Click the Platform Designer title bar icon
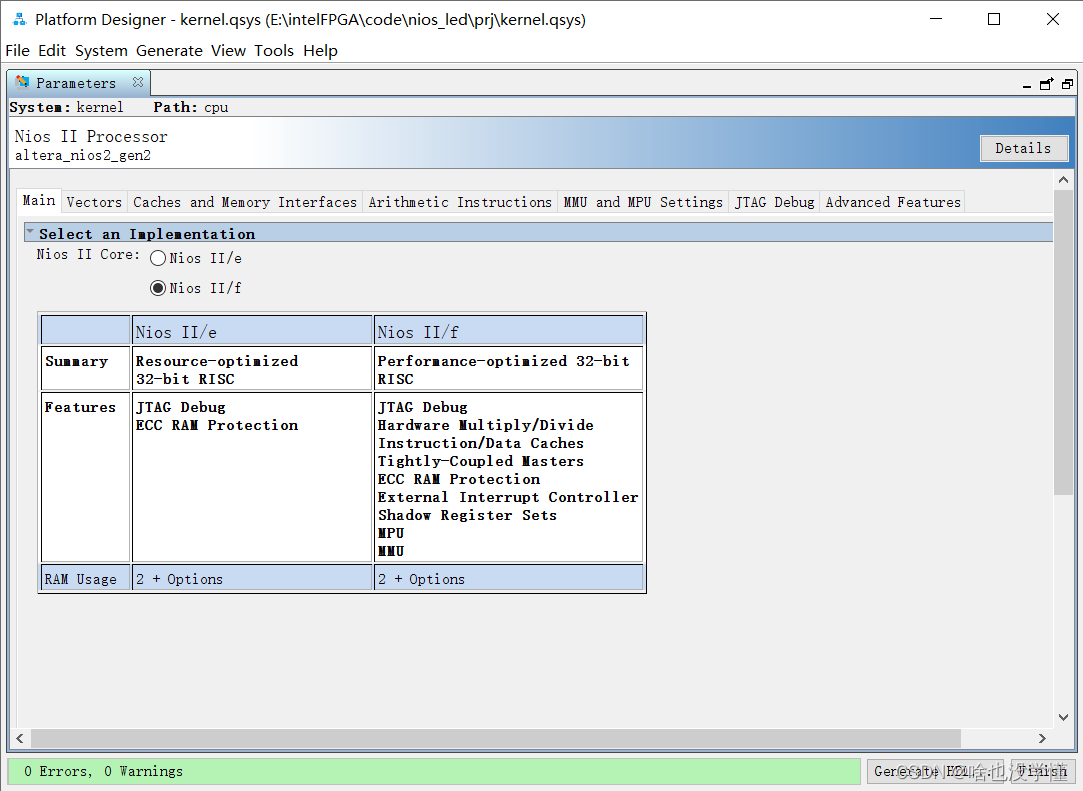The height and width of the screenshot is (791, 1083). 19,19
